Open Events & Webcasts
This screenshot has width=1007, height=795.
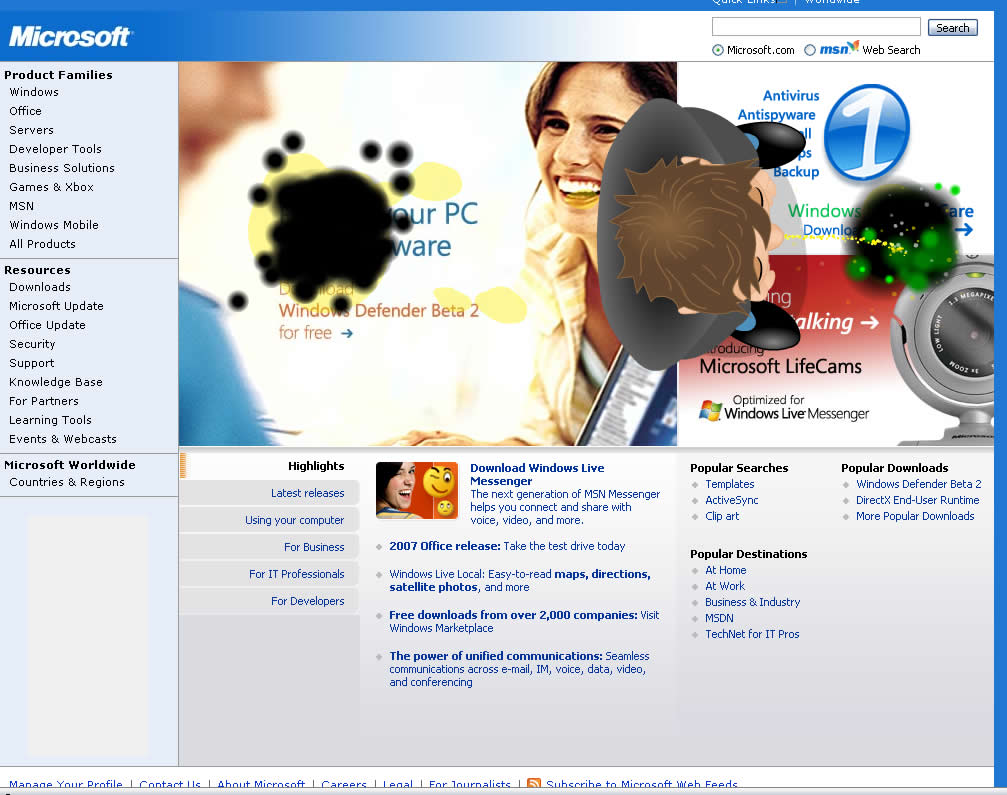(63, 439)
